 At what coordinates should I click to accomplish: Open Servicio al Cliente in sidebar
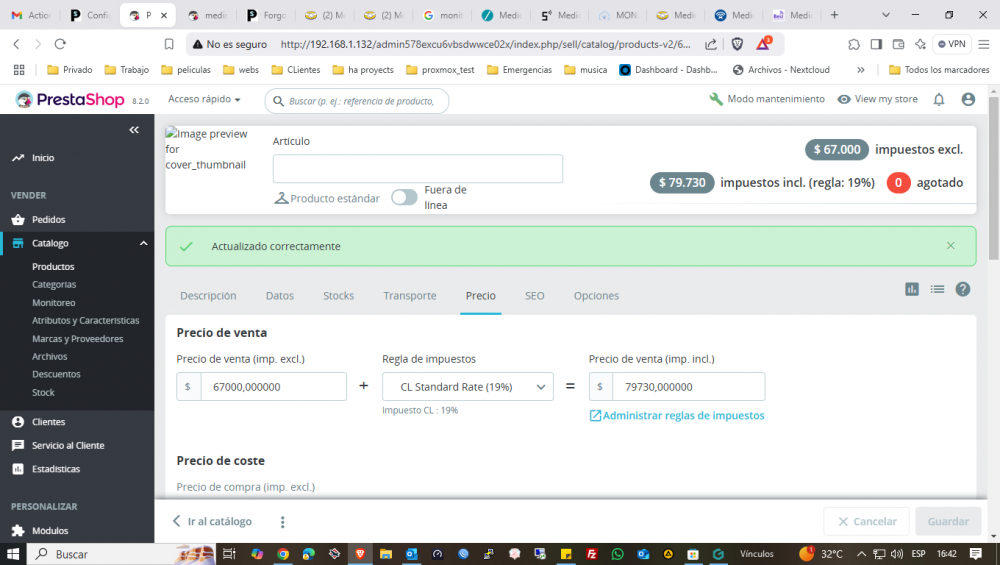[68, 446]
